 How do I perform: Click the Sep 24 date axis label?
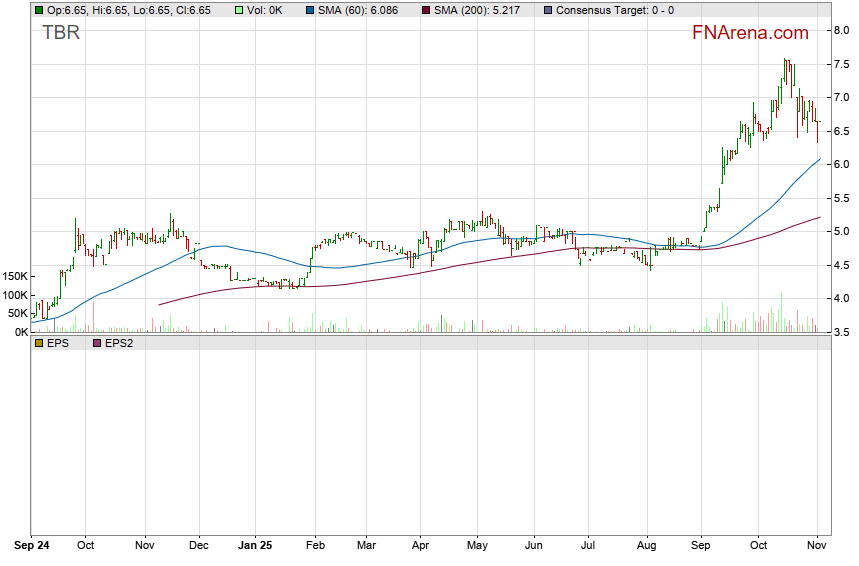(31, 547)
